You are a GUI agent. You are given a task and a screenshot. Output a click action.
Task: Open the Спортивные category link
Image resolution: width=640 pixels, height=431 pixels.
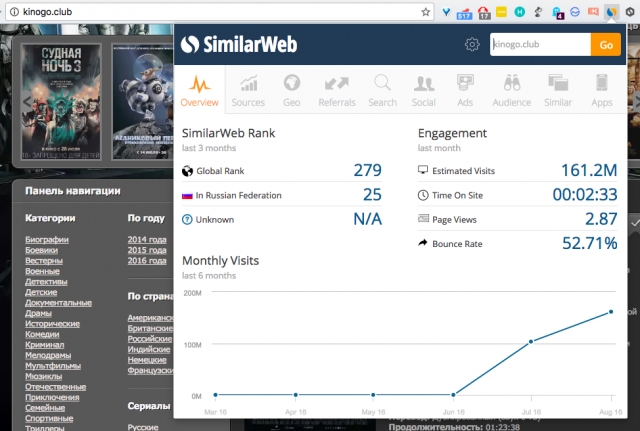[49, 418]
